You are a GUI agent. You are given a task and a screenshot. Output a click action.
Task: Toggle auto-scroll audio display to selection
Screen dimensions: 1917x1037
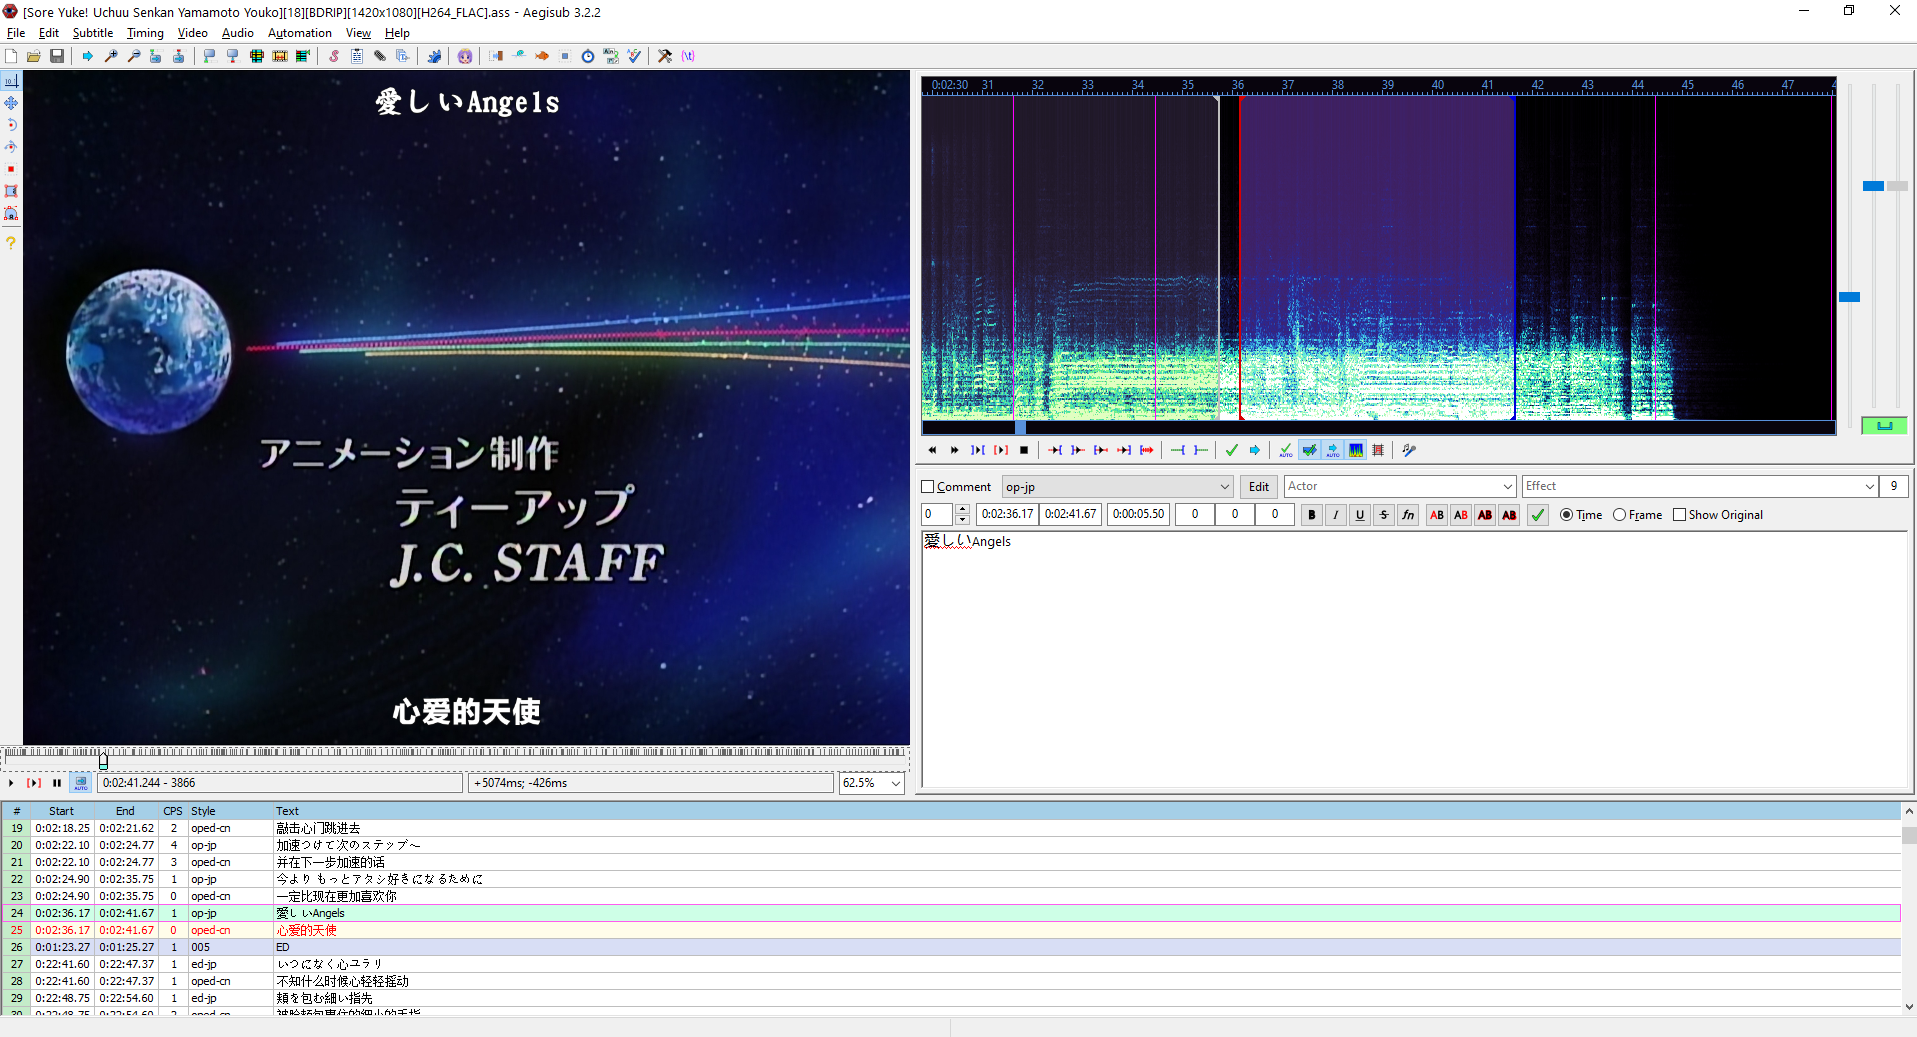pos(1333,450)
